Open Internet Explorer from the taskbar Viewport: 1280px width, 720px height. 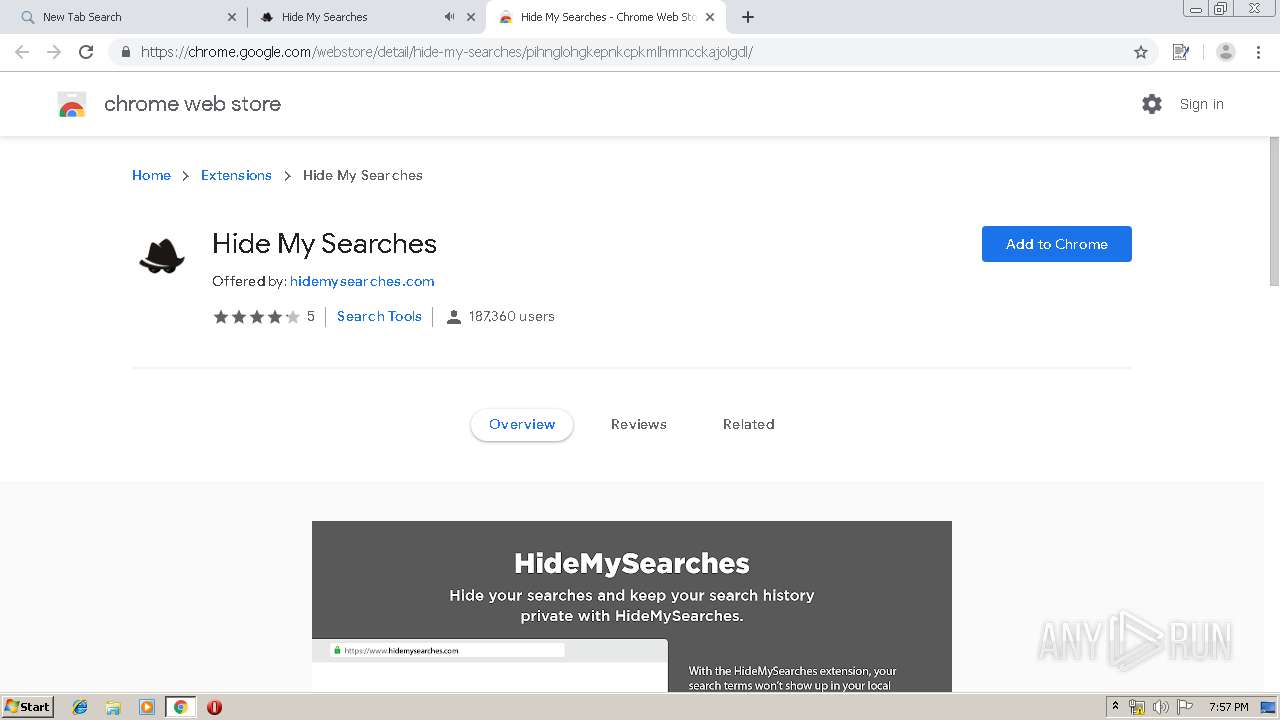click(81, 707)
